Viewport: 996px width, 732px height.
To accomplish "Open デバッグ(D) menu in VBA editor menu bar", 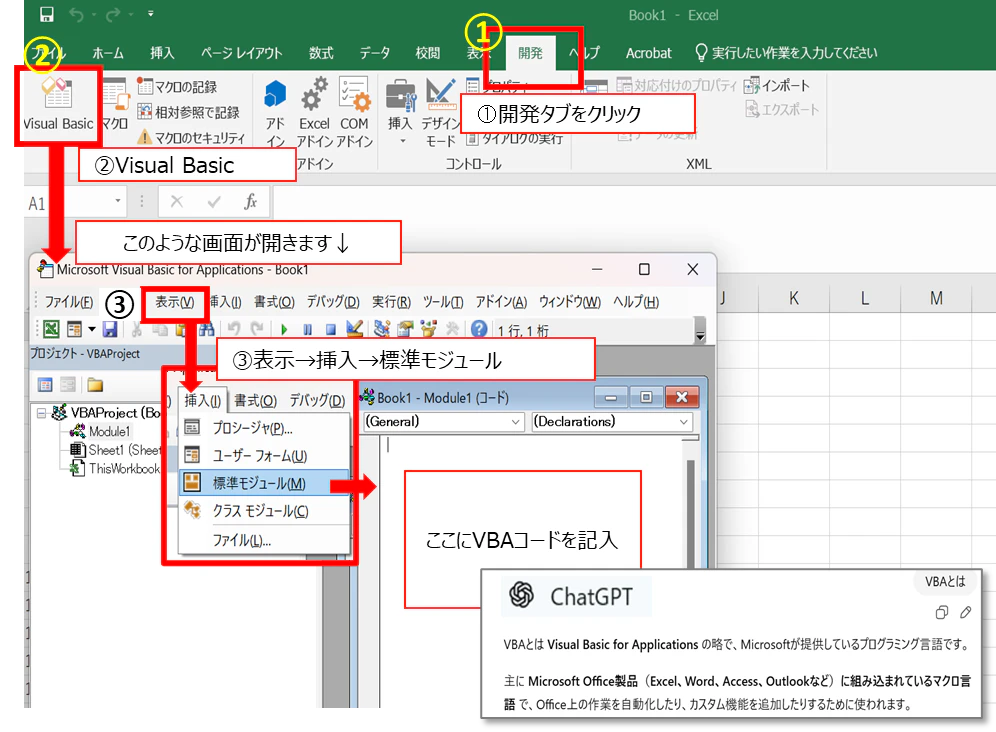I will click(x=333, y=302).
